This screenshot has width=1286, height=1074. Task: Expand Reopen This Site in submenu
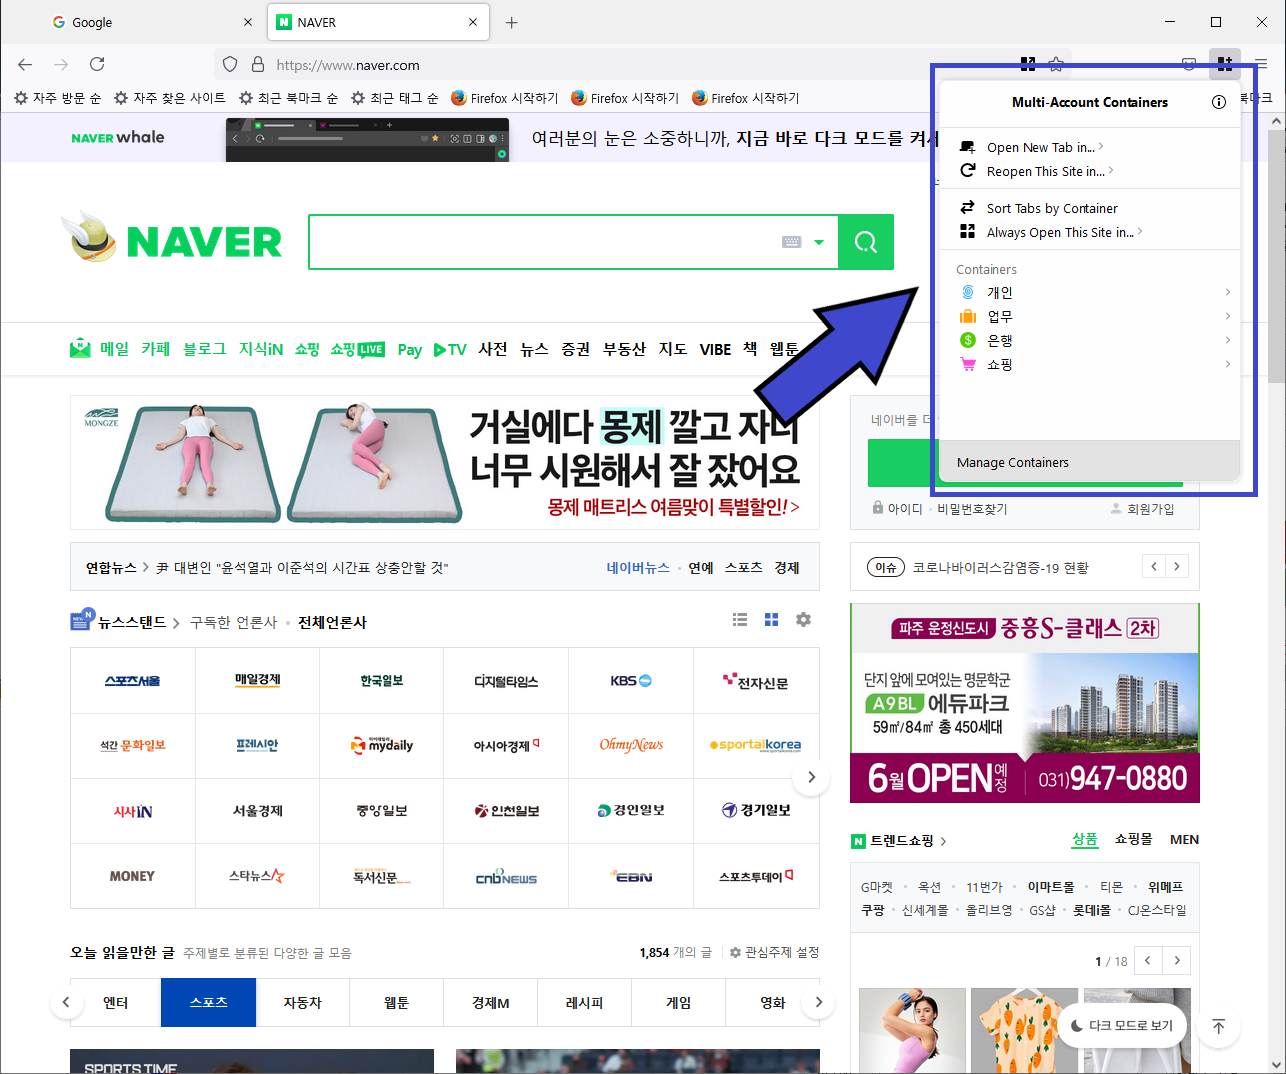point(1111,171)
